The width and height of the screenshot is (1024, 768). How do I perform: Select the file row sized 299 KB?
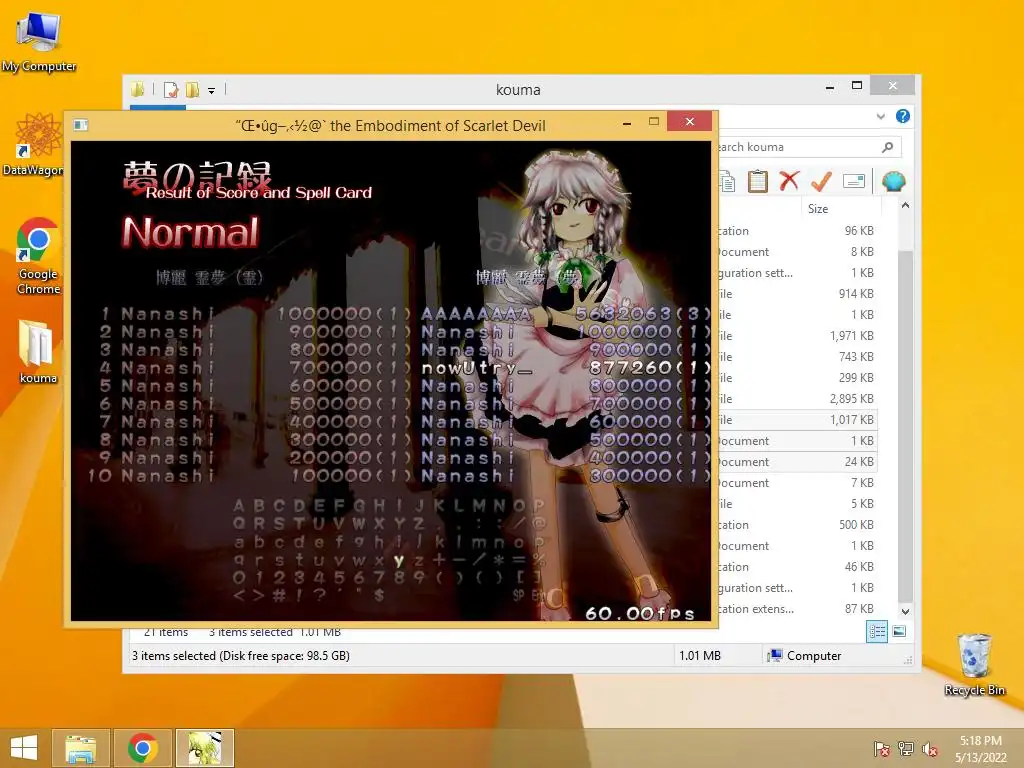[797, 377]
